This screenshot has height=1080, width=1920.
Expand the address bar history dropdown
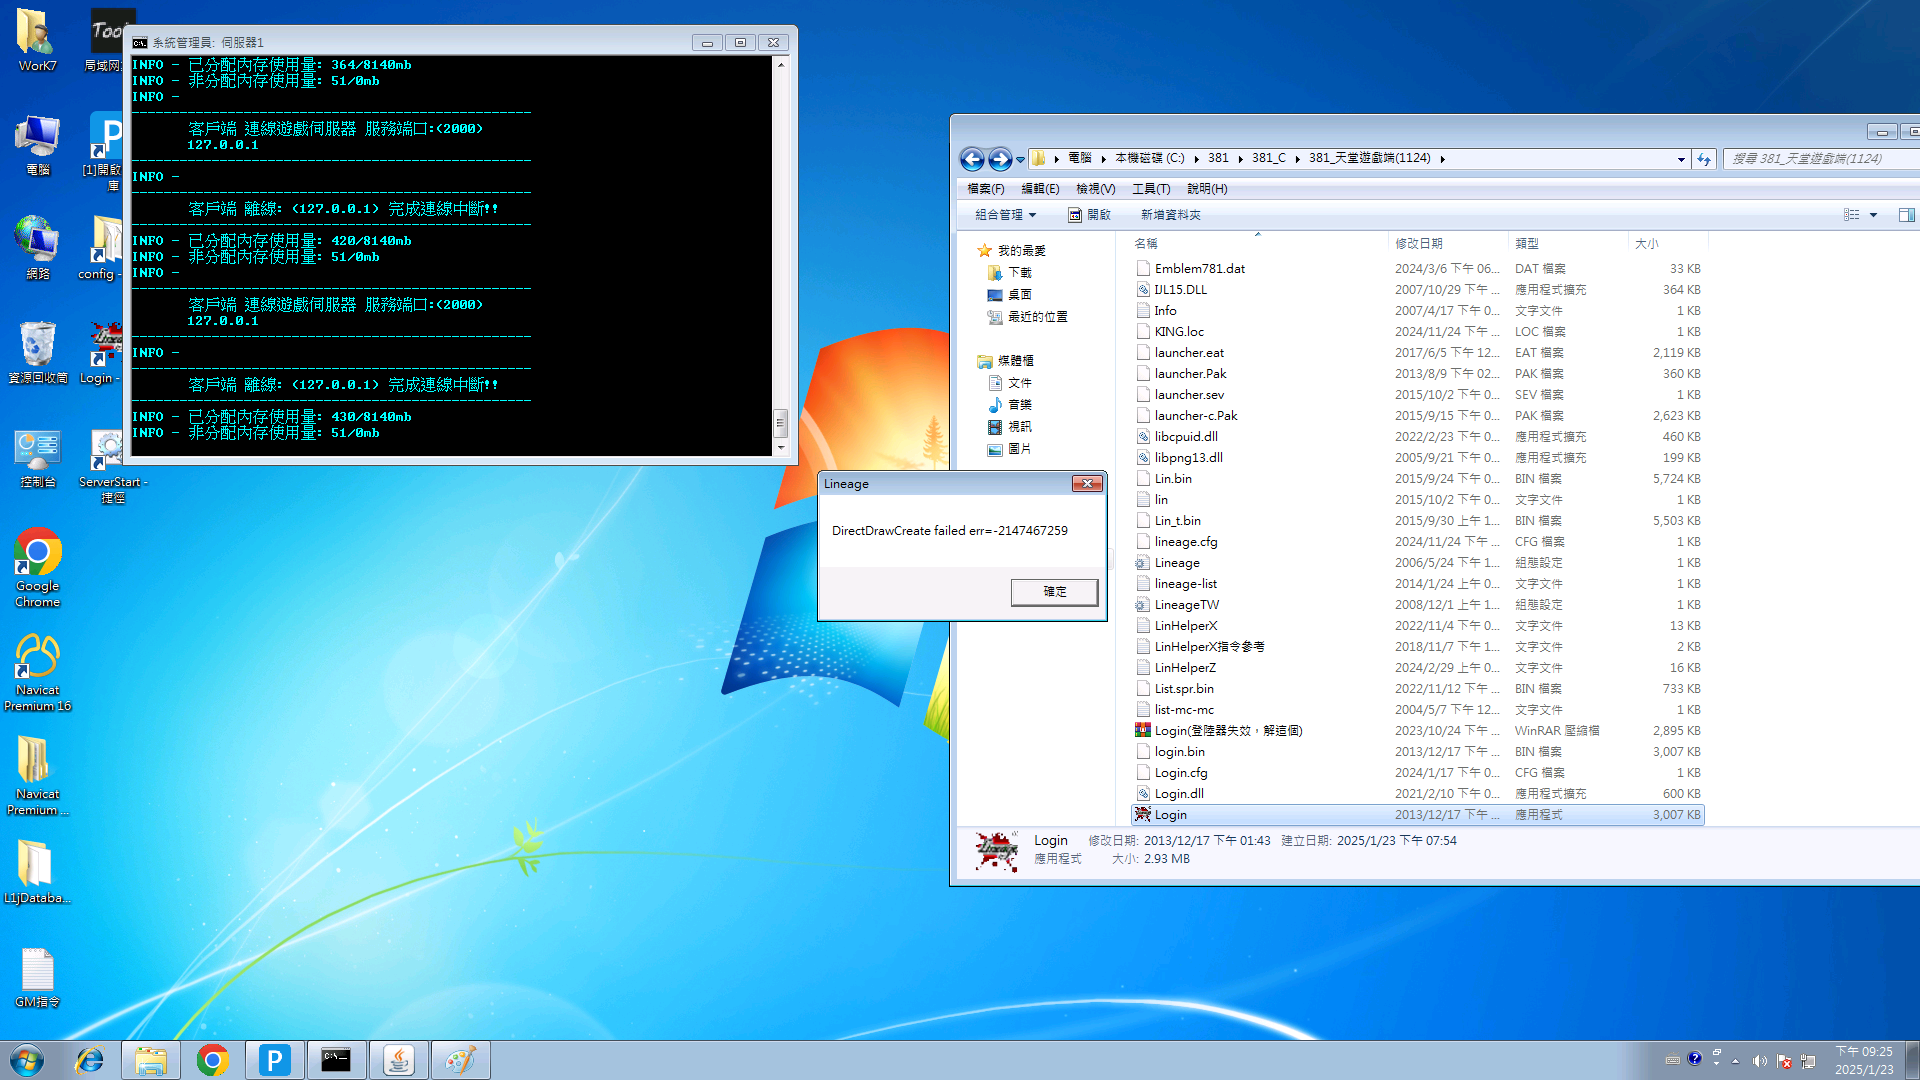pos(1681,159)
